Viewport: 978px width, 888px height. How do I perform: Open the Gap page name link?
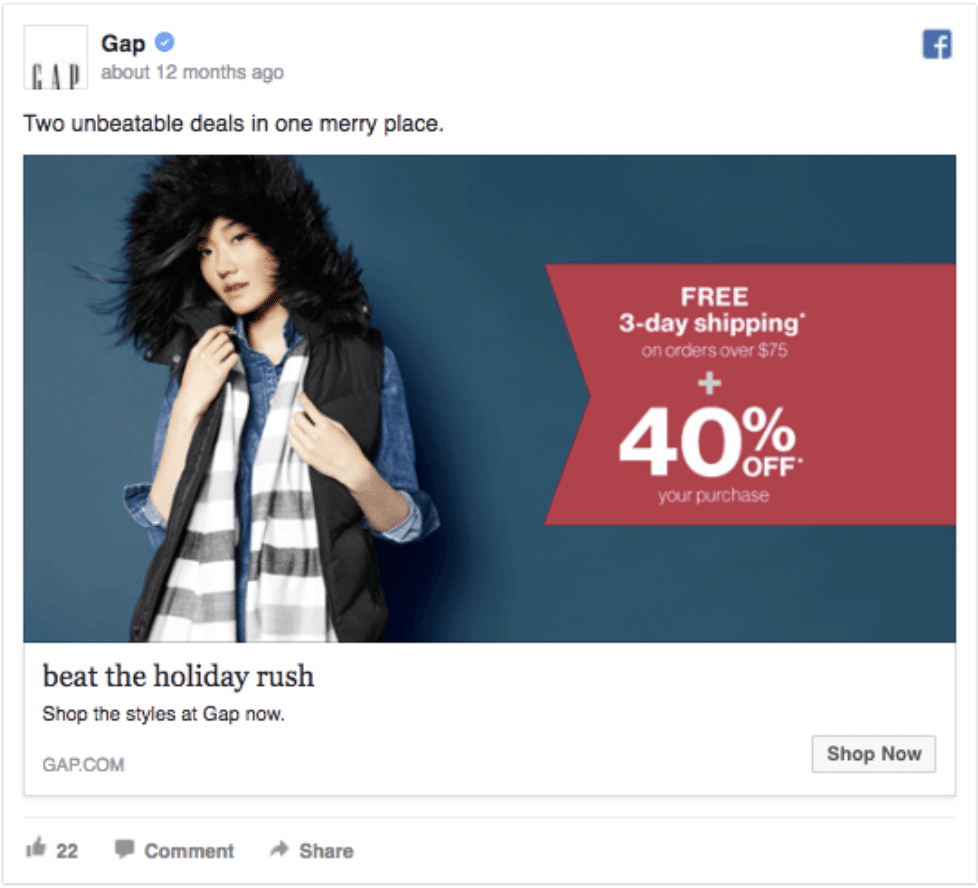[123, 44]
